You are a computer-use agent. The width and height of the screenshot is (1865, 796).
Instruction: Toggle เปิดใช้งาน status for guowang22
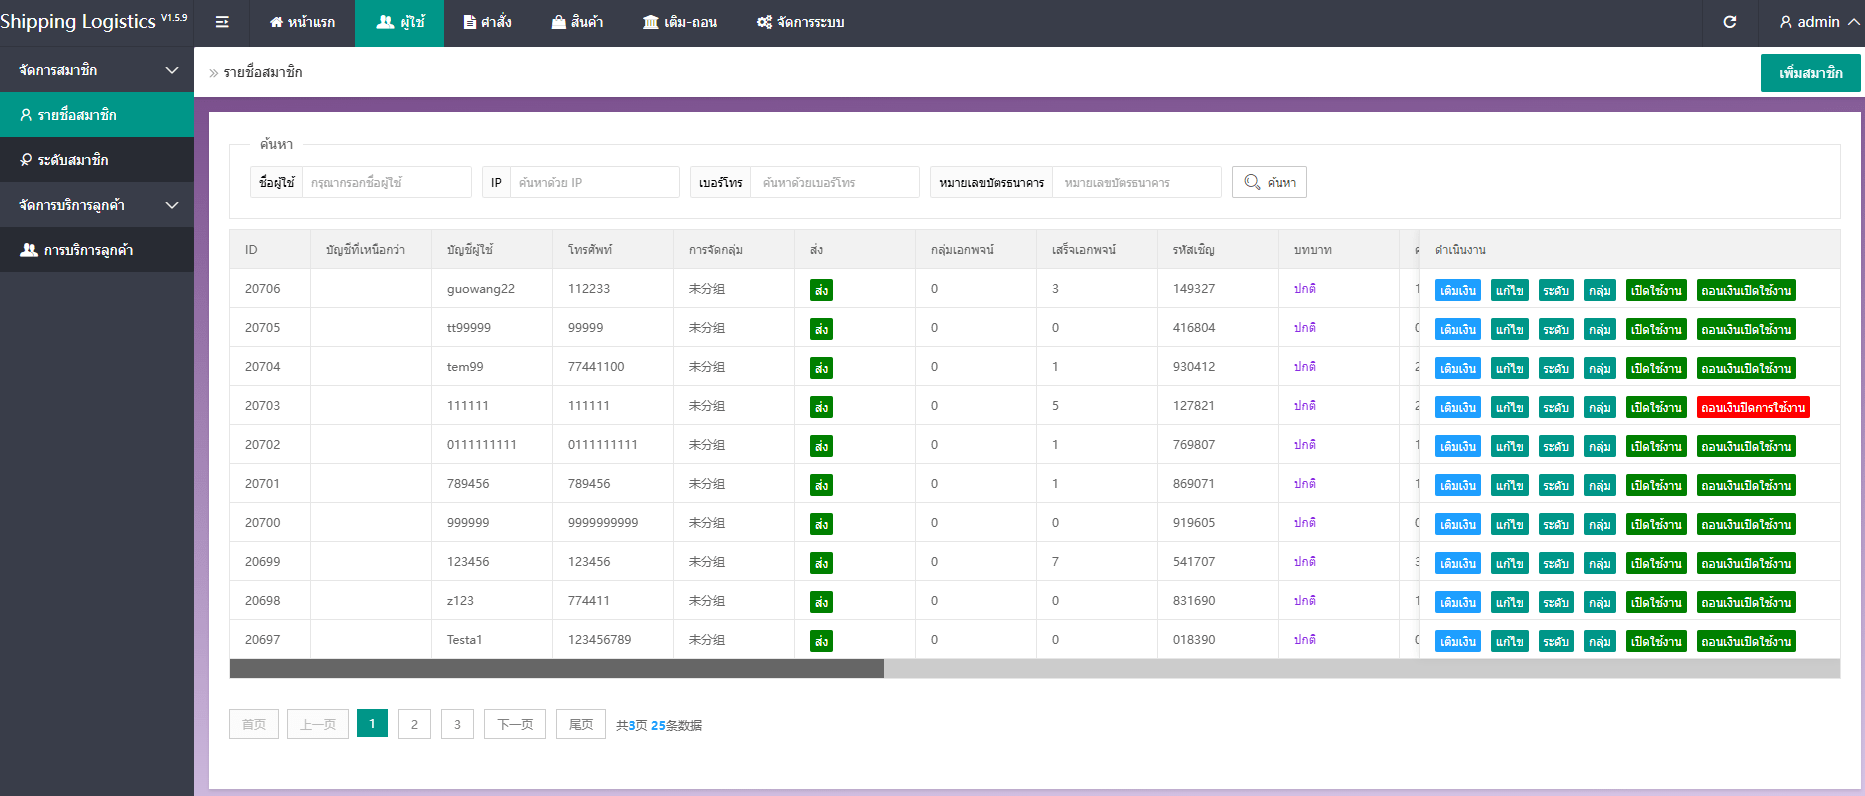(1655, 290)
